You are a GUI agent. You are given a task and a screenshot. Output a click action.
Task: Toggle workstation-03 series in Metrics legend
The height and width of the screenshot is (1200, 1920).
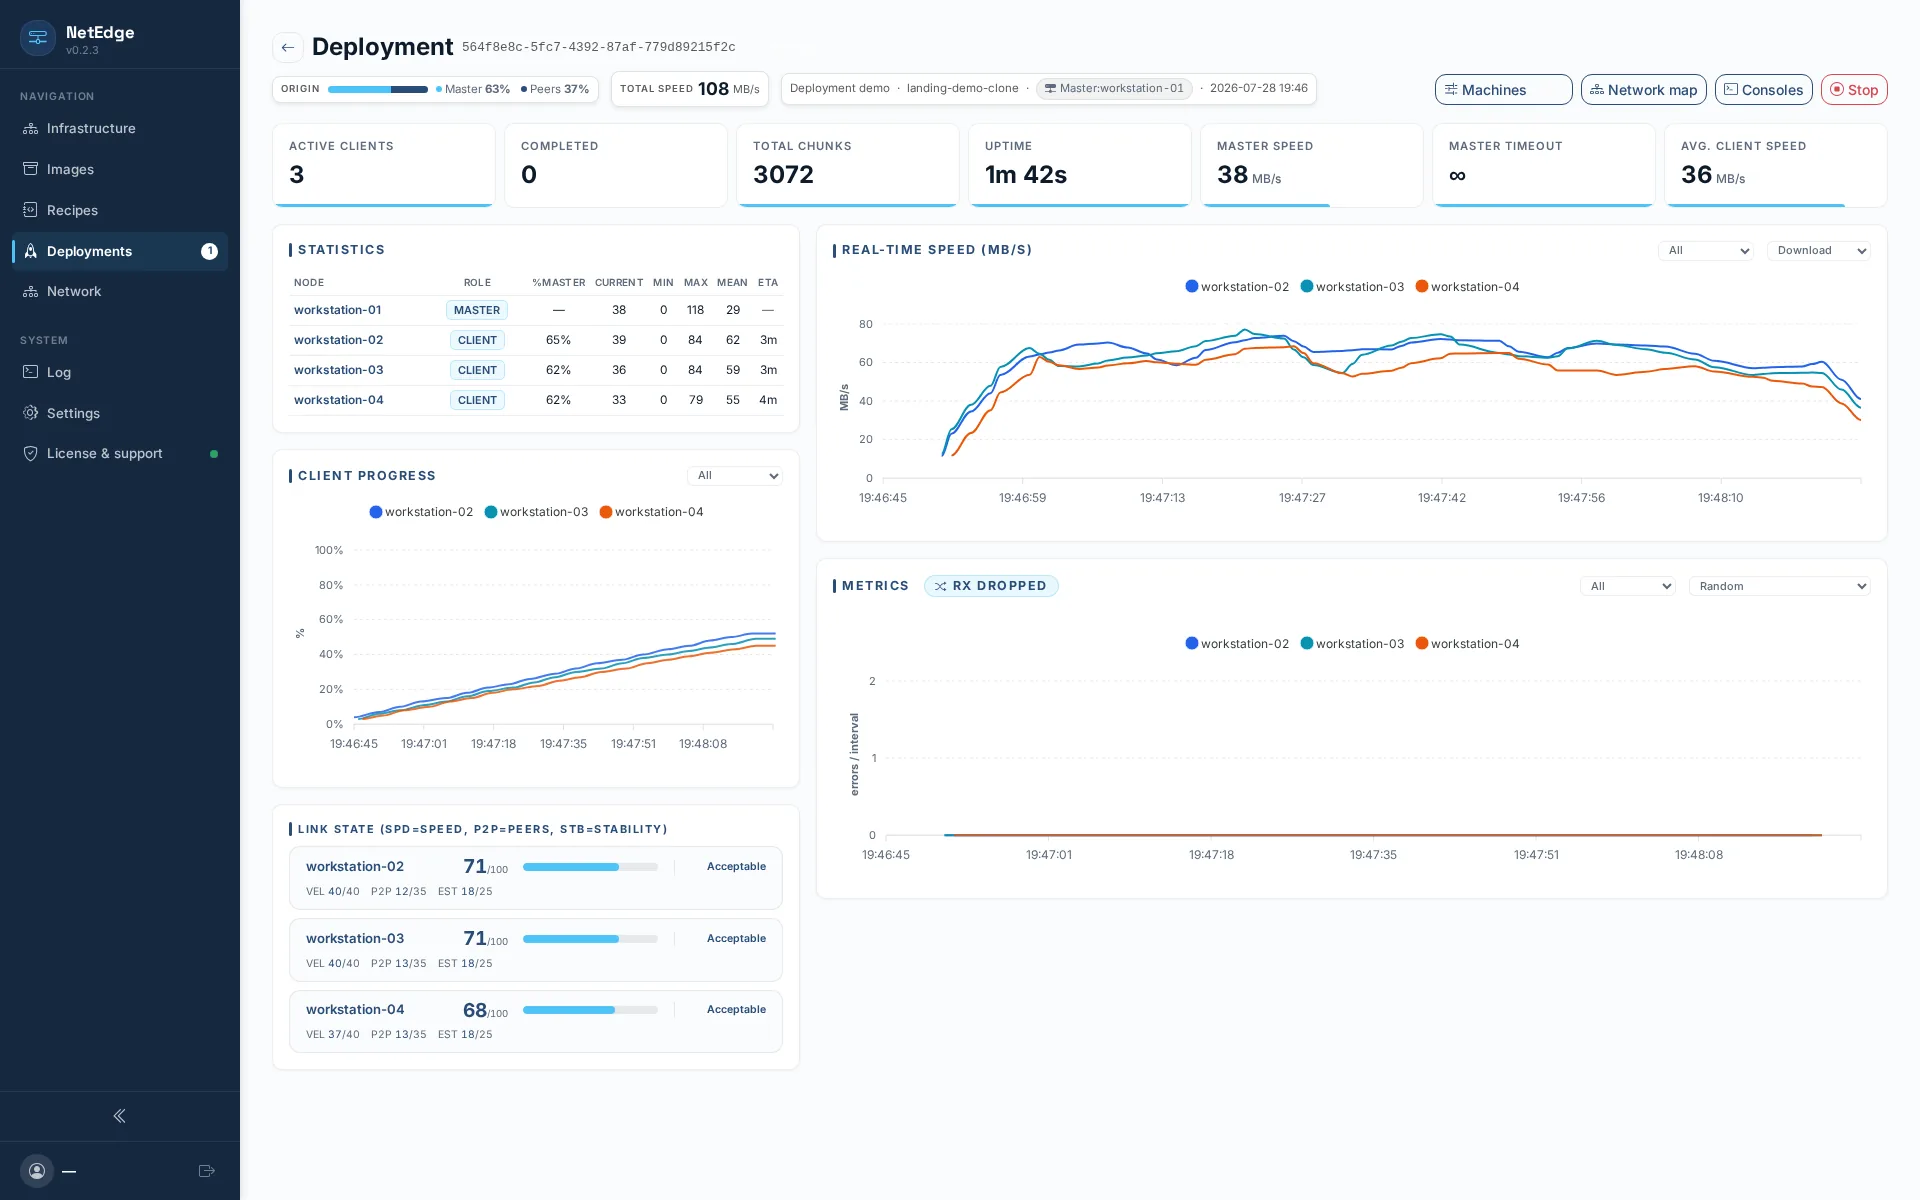(1352, 644)
